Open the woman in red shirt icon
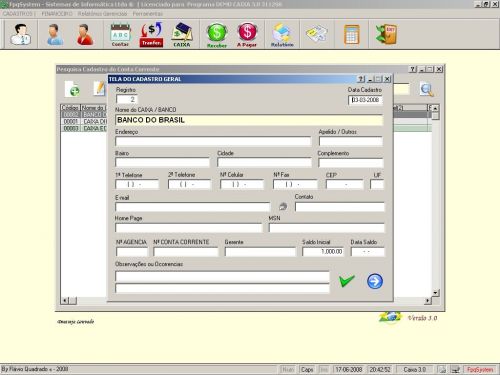The image size is (500, 375). 85,34
